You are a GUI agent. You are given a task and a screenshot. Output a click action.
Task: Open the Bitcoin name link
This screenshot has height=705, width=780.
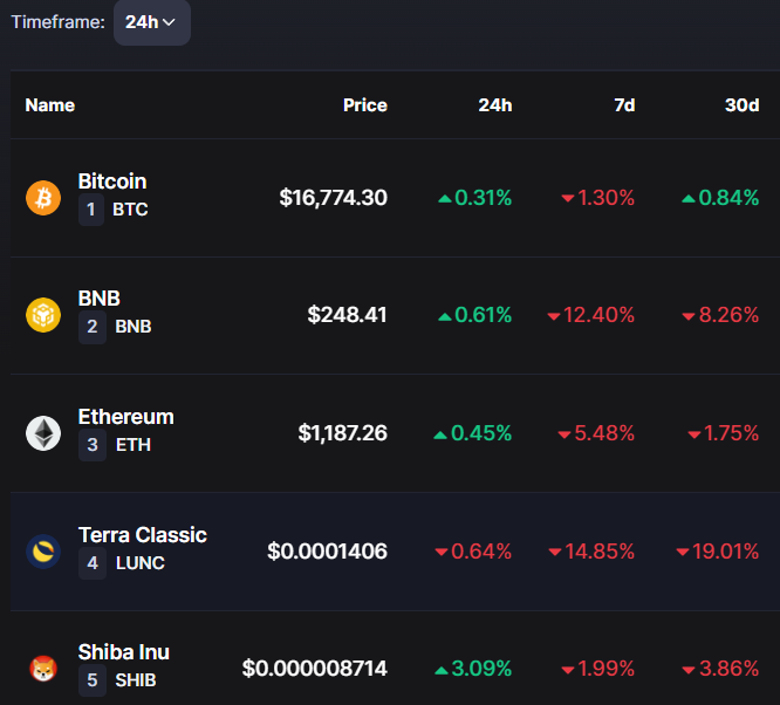click(112, 181)
